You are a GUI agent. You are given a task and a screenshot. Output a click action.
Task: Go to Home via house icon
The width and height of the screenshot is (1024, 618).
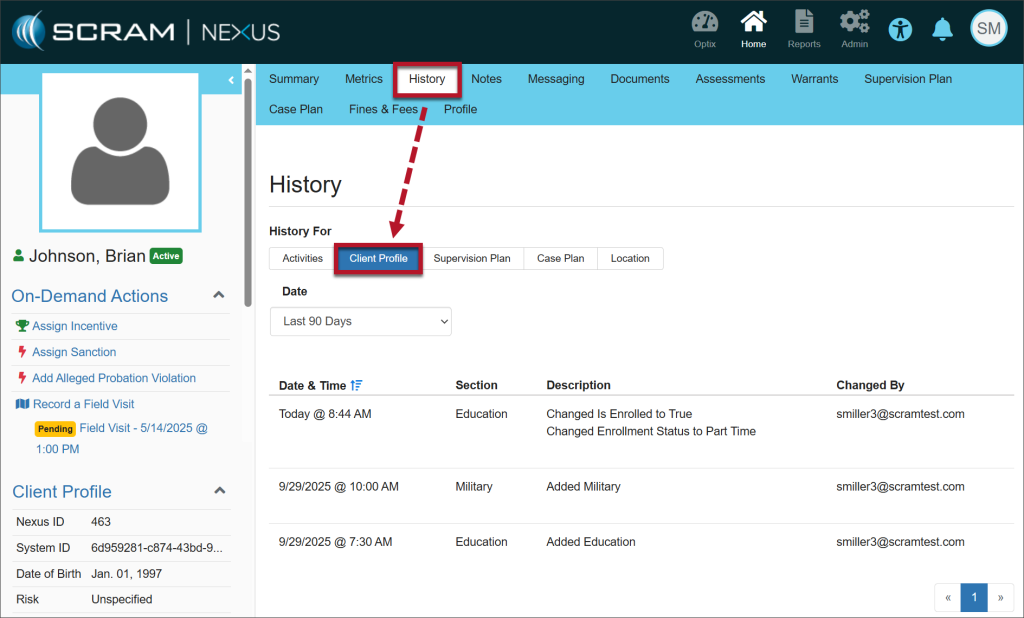coord(753,23)
